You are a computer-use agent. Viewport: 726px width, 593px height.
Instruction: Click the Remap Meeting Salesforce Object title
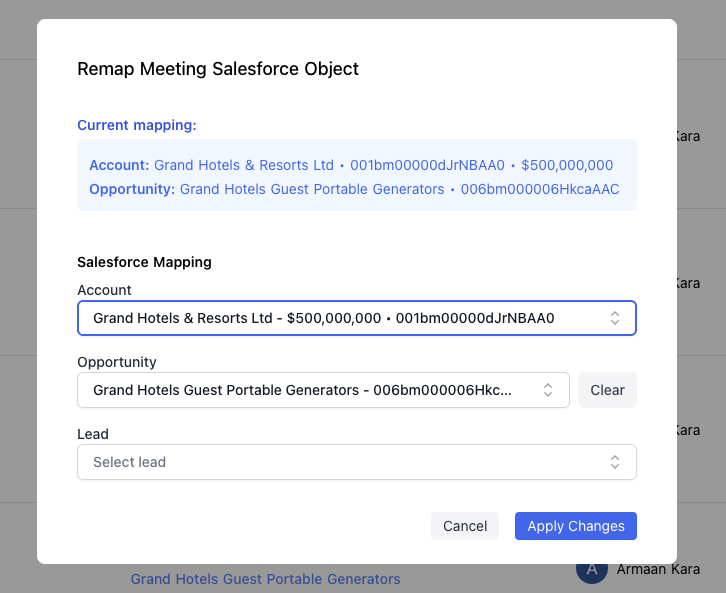point(218,69)
